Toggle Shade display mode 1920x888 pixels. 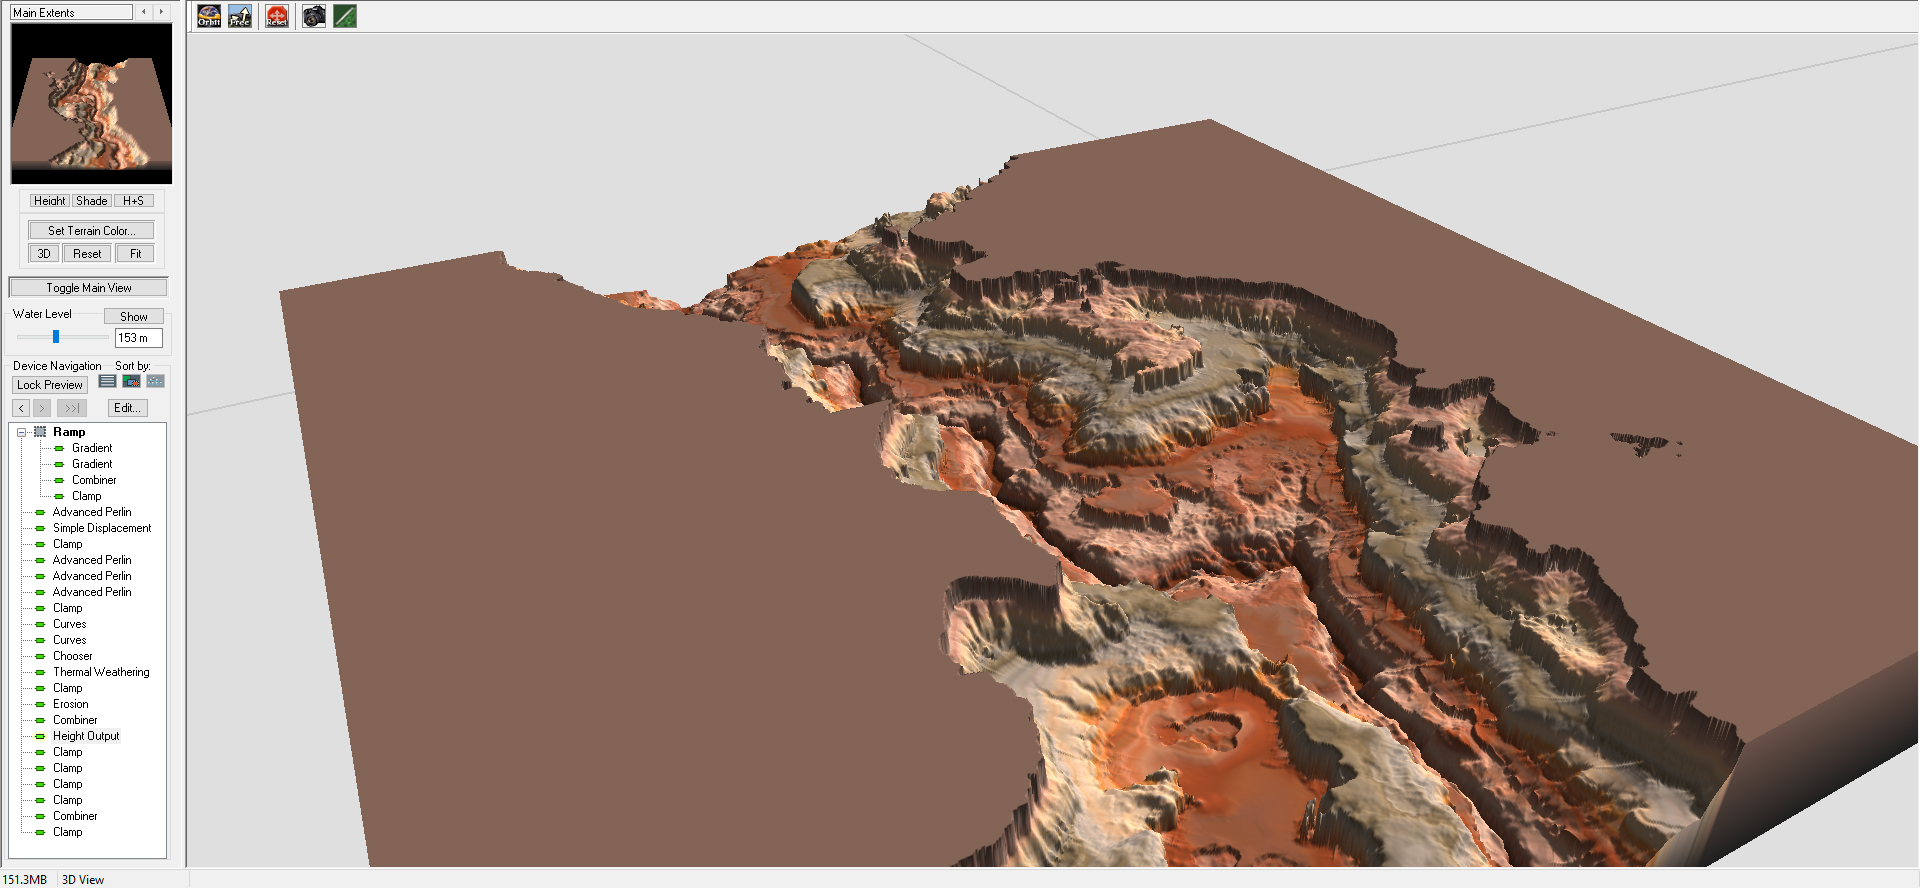91,201
